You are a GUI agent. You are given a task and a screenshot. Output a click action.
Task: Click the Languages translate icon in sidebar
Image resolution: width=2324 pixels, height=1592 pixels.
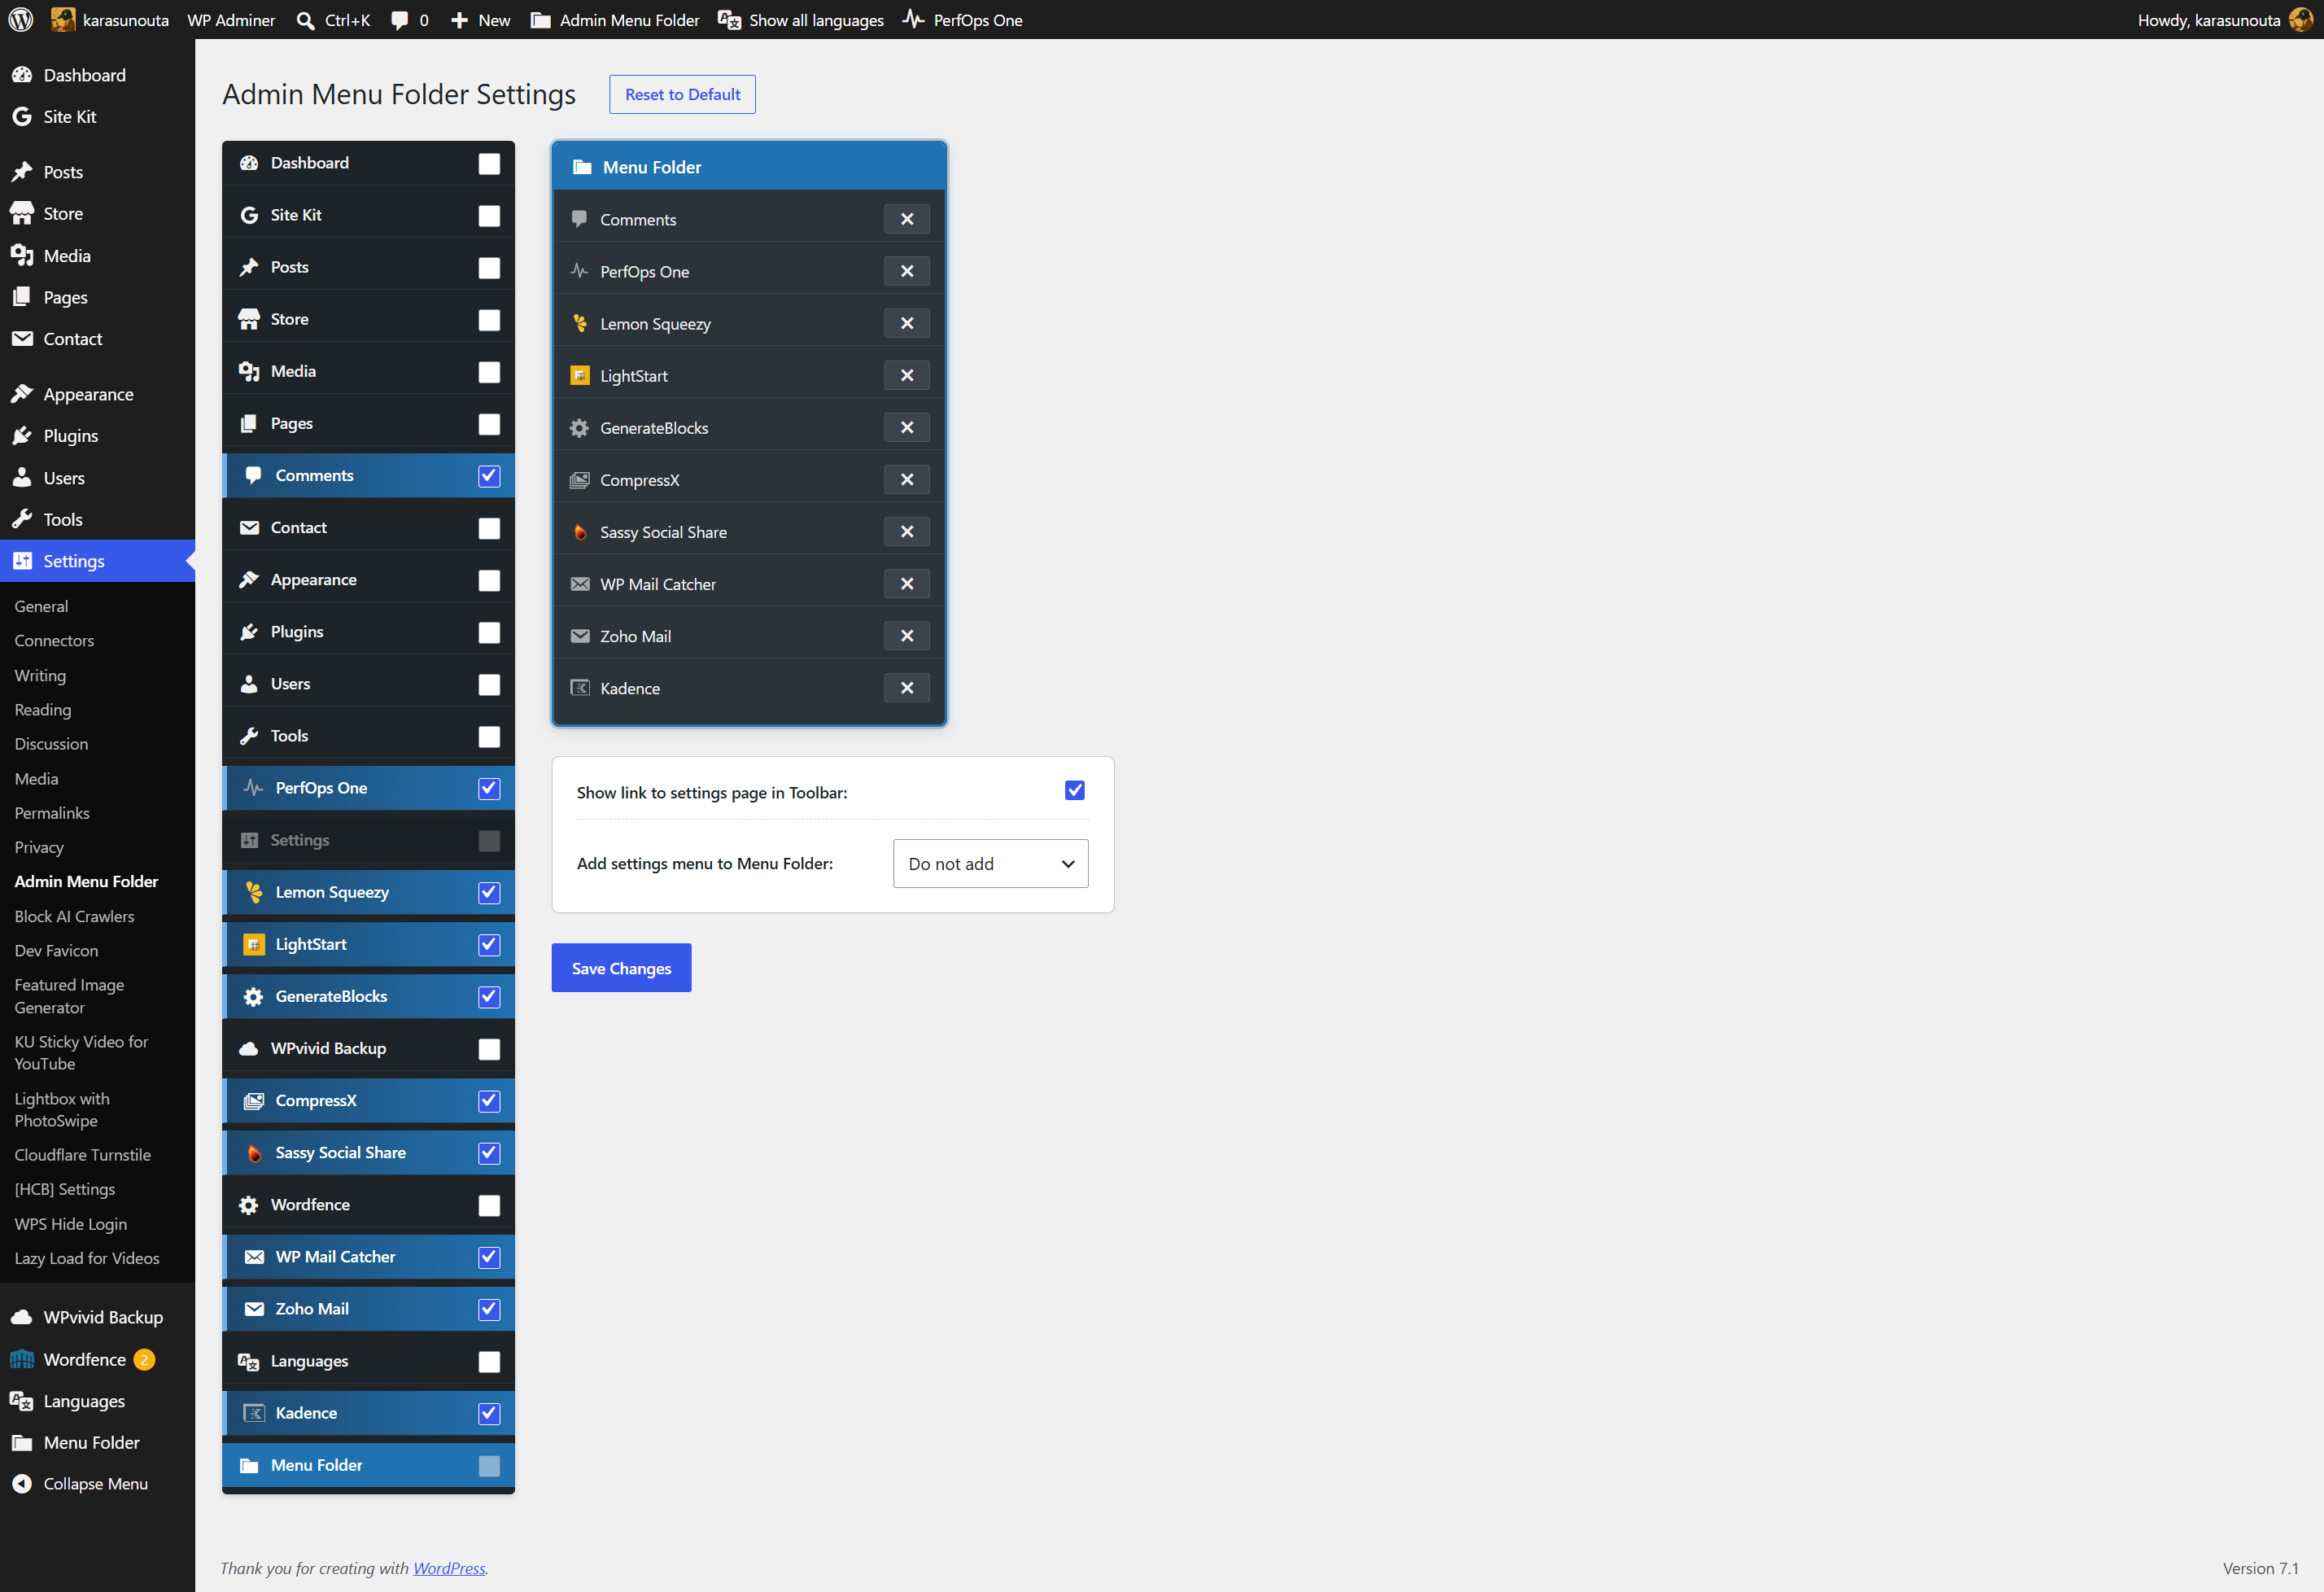tap(22, 1401)
